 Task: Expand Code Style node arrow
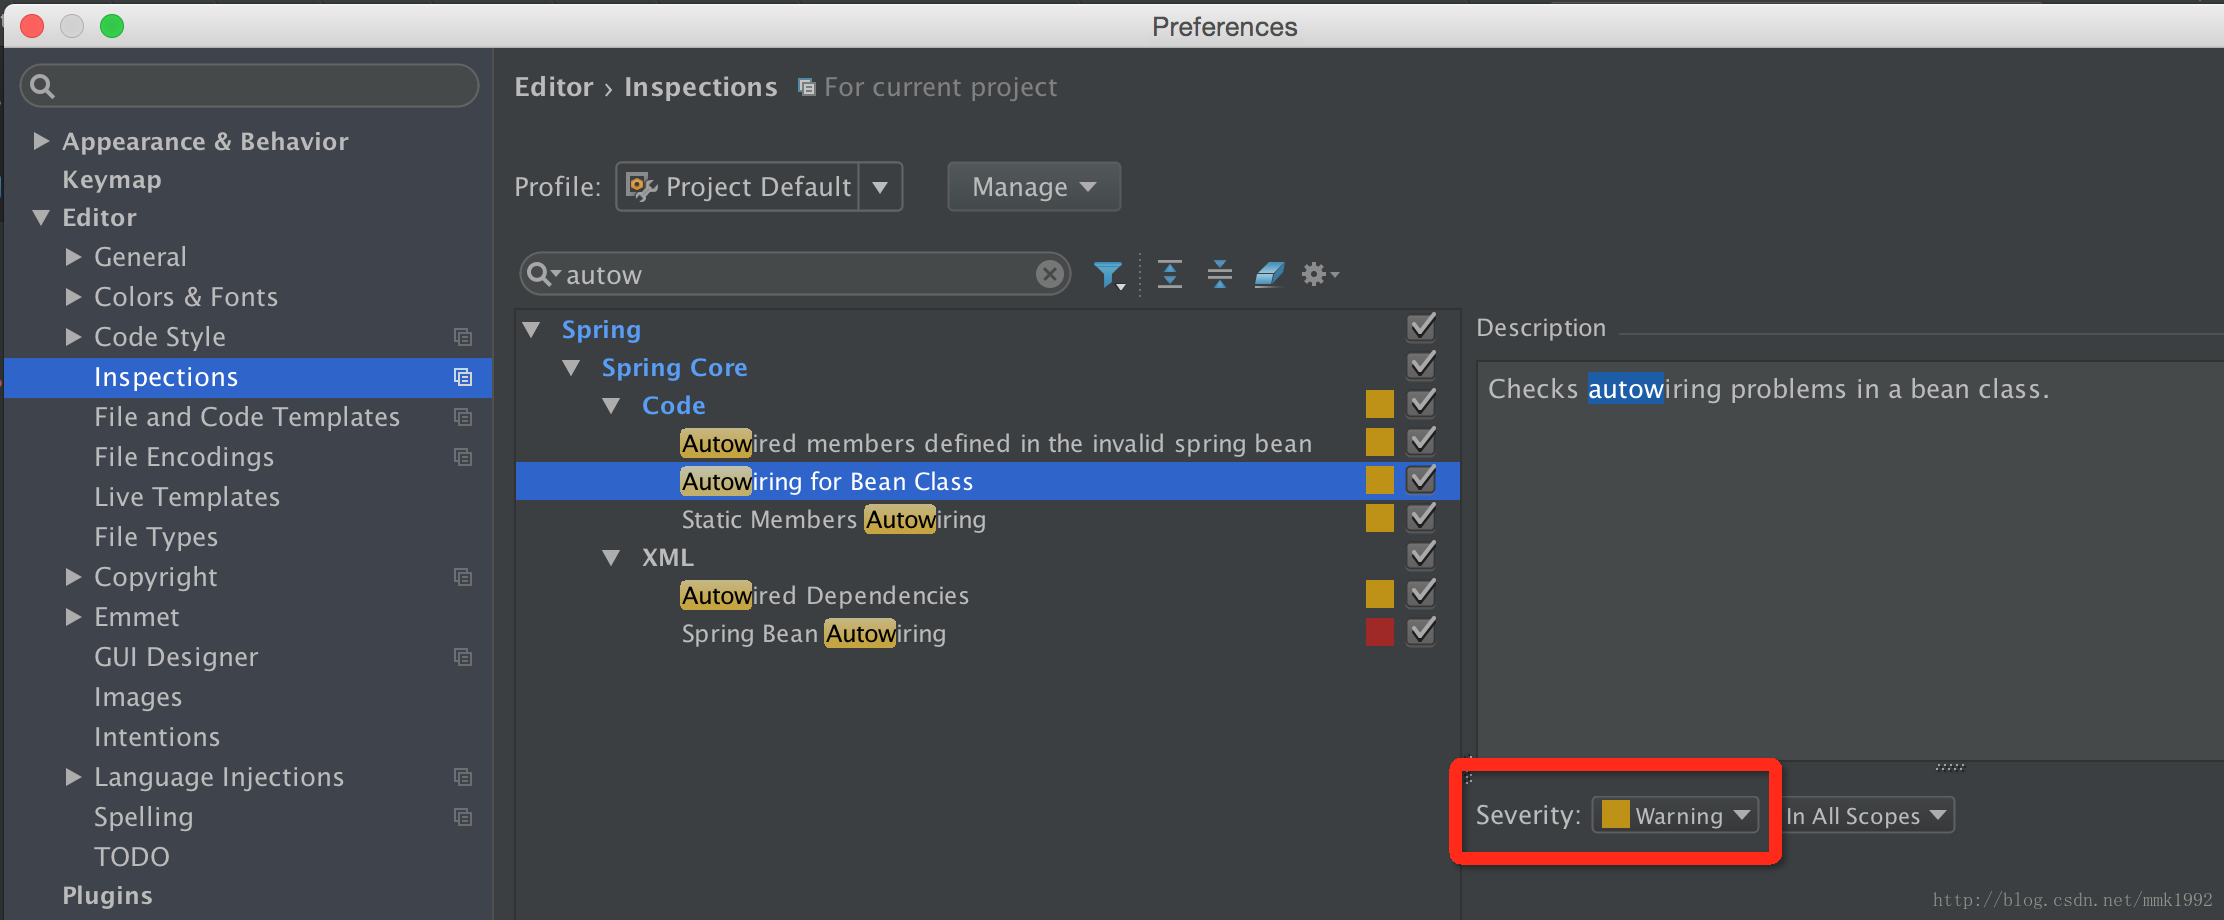(x=73, y=337)
